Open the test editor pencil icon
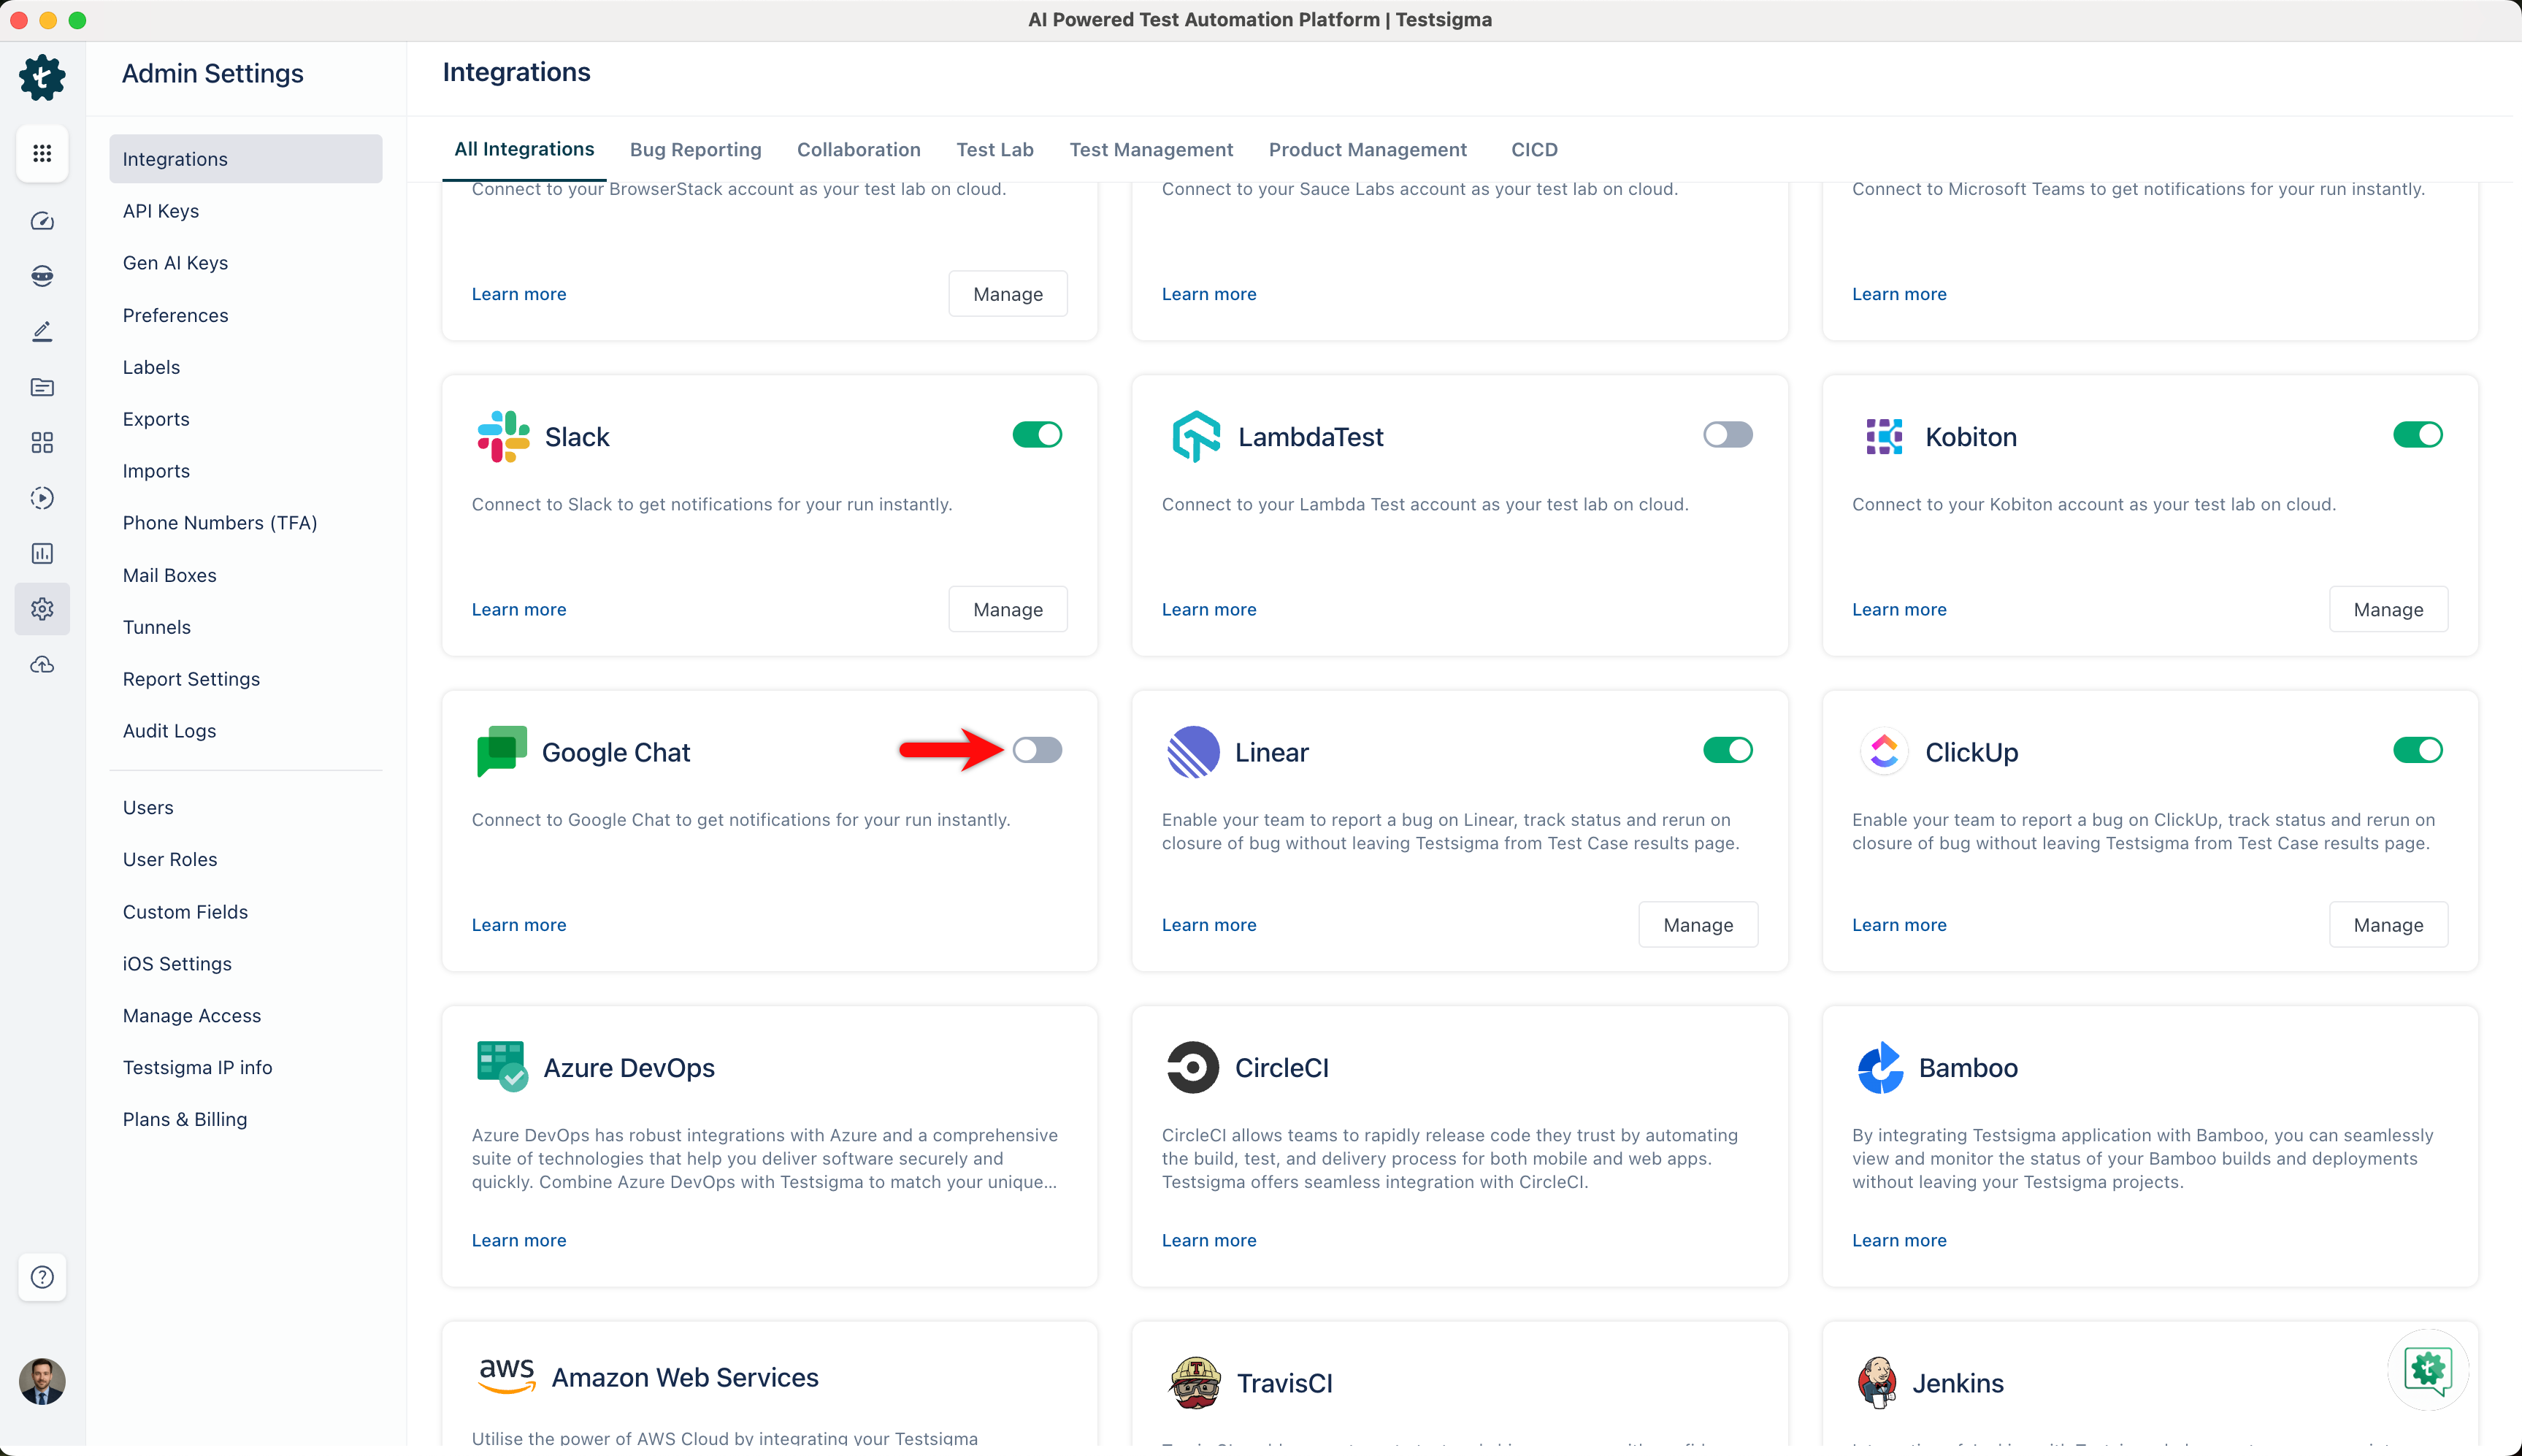 click(42, 331)
